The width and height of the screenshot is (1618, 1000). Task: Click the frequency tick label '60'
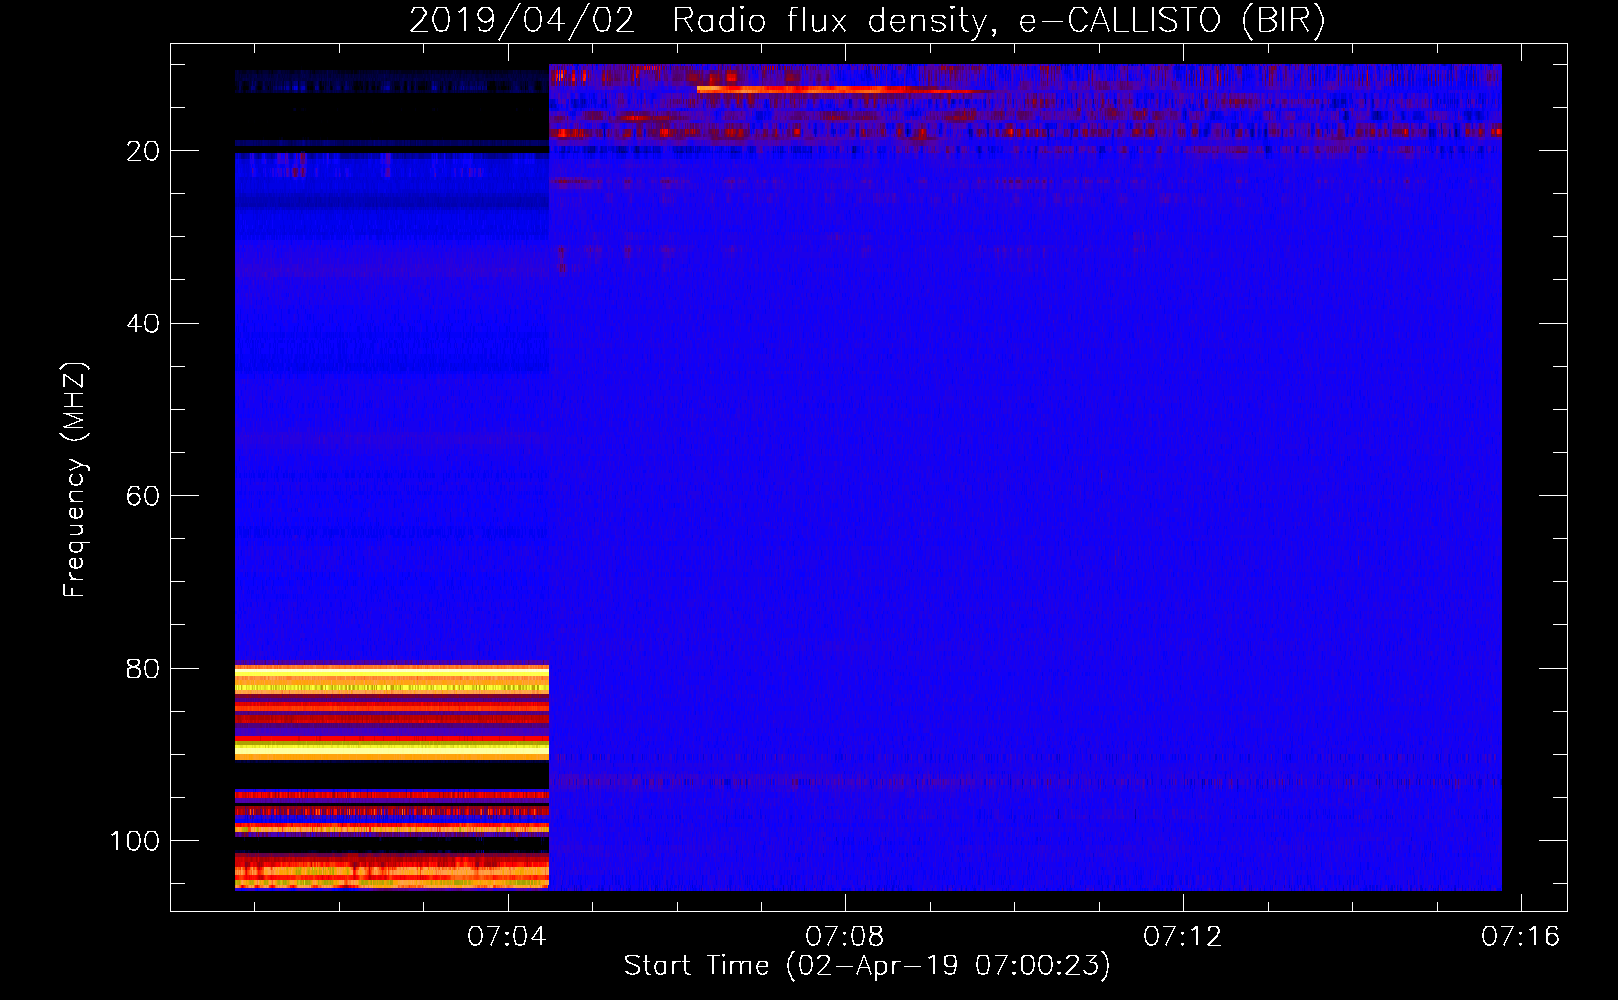click(143, 496)
